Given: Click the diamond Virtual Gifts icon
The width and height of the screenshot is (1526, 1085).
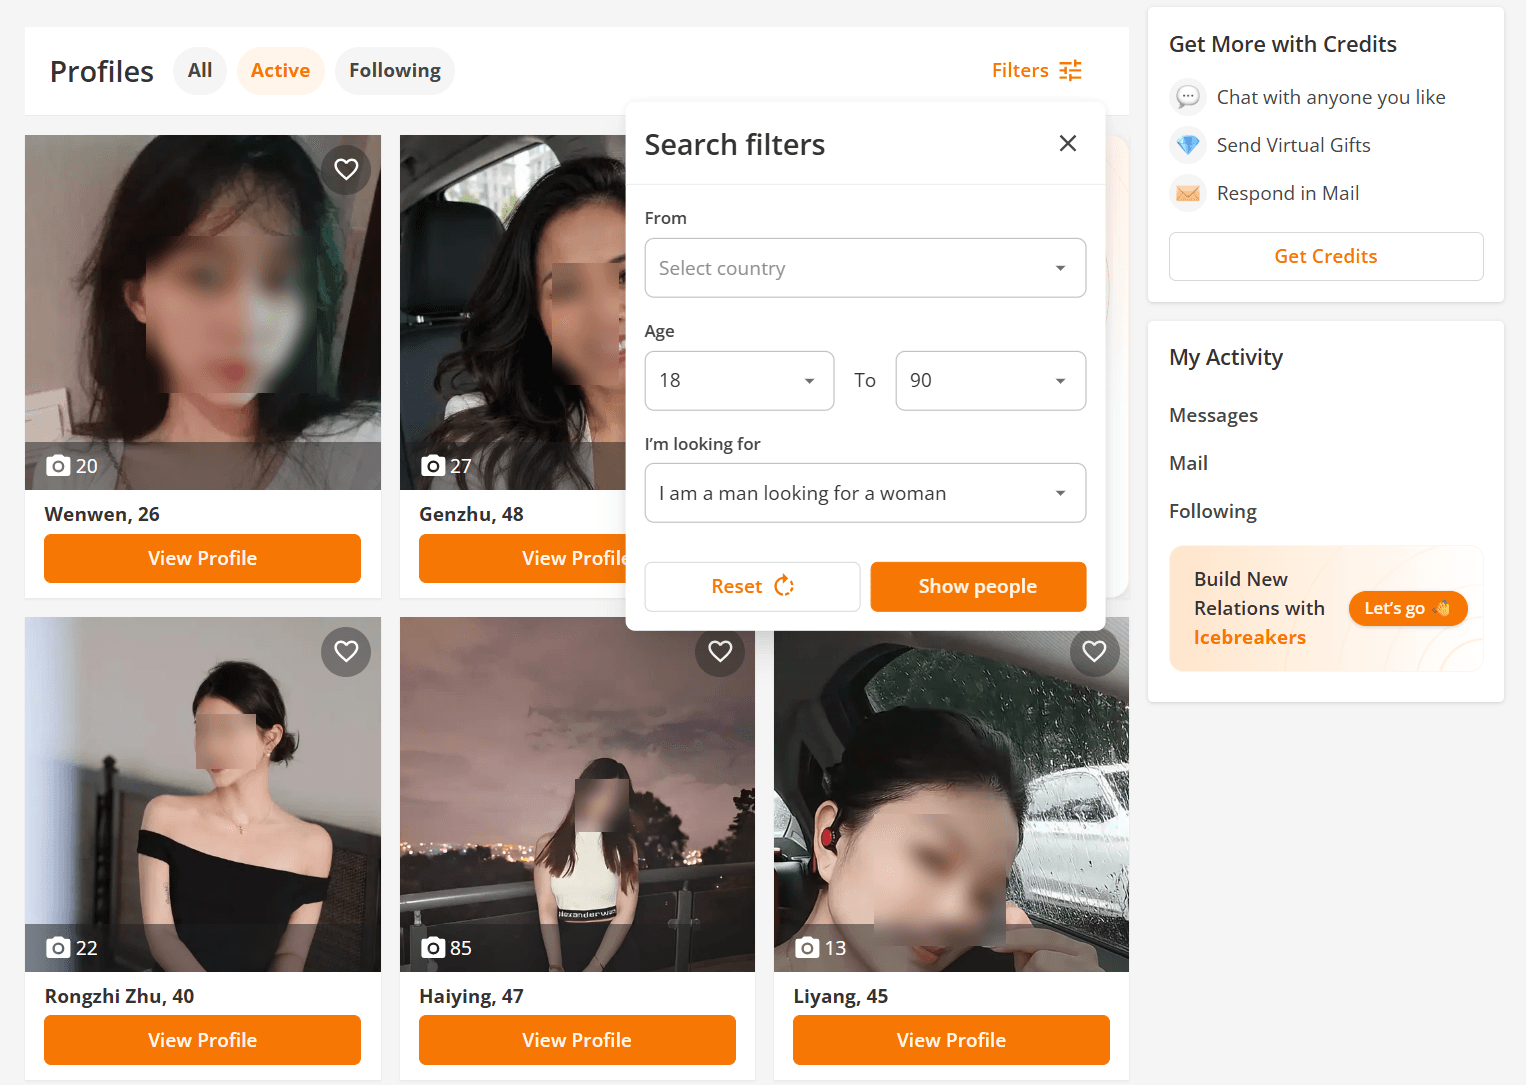Looking at the screenshot, I should pos(1188,145).
